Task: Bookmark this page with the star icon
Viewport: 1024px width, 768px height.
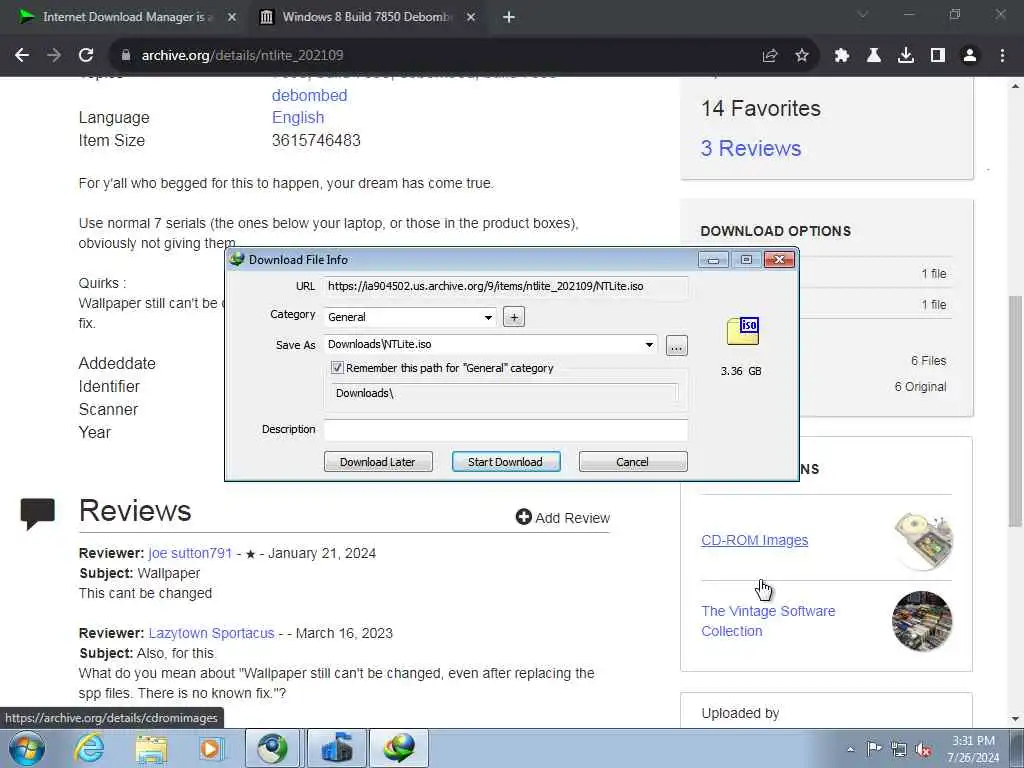Action: 802,56
